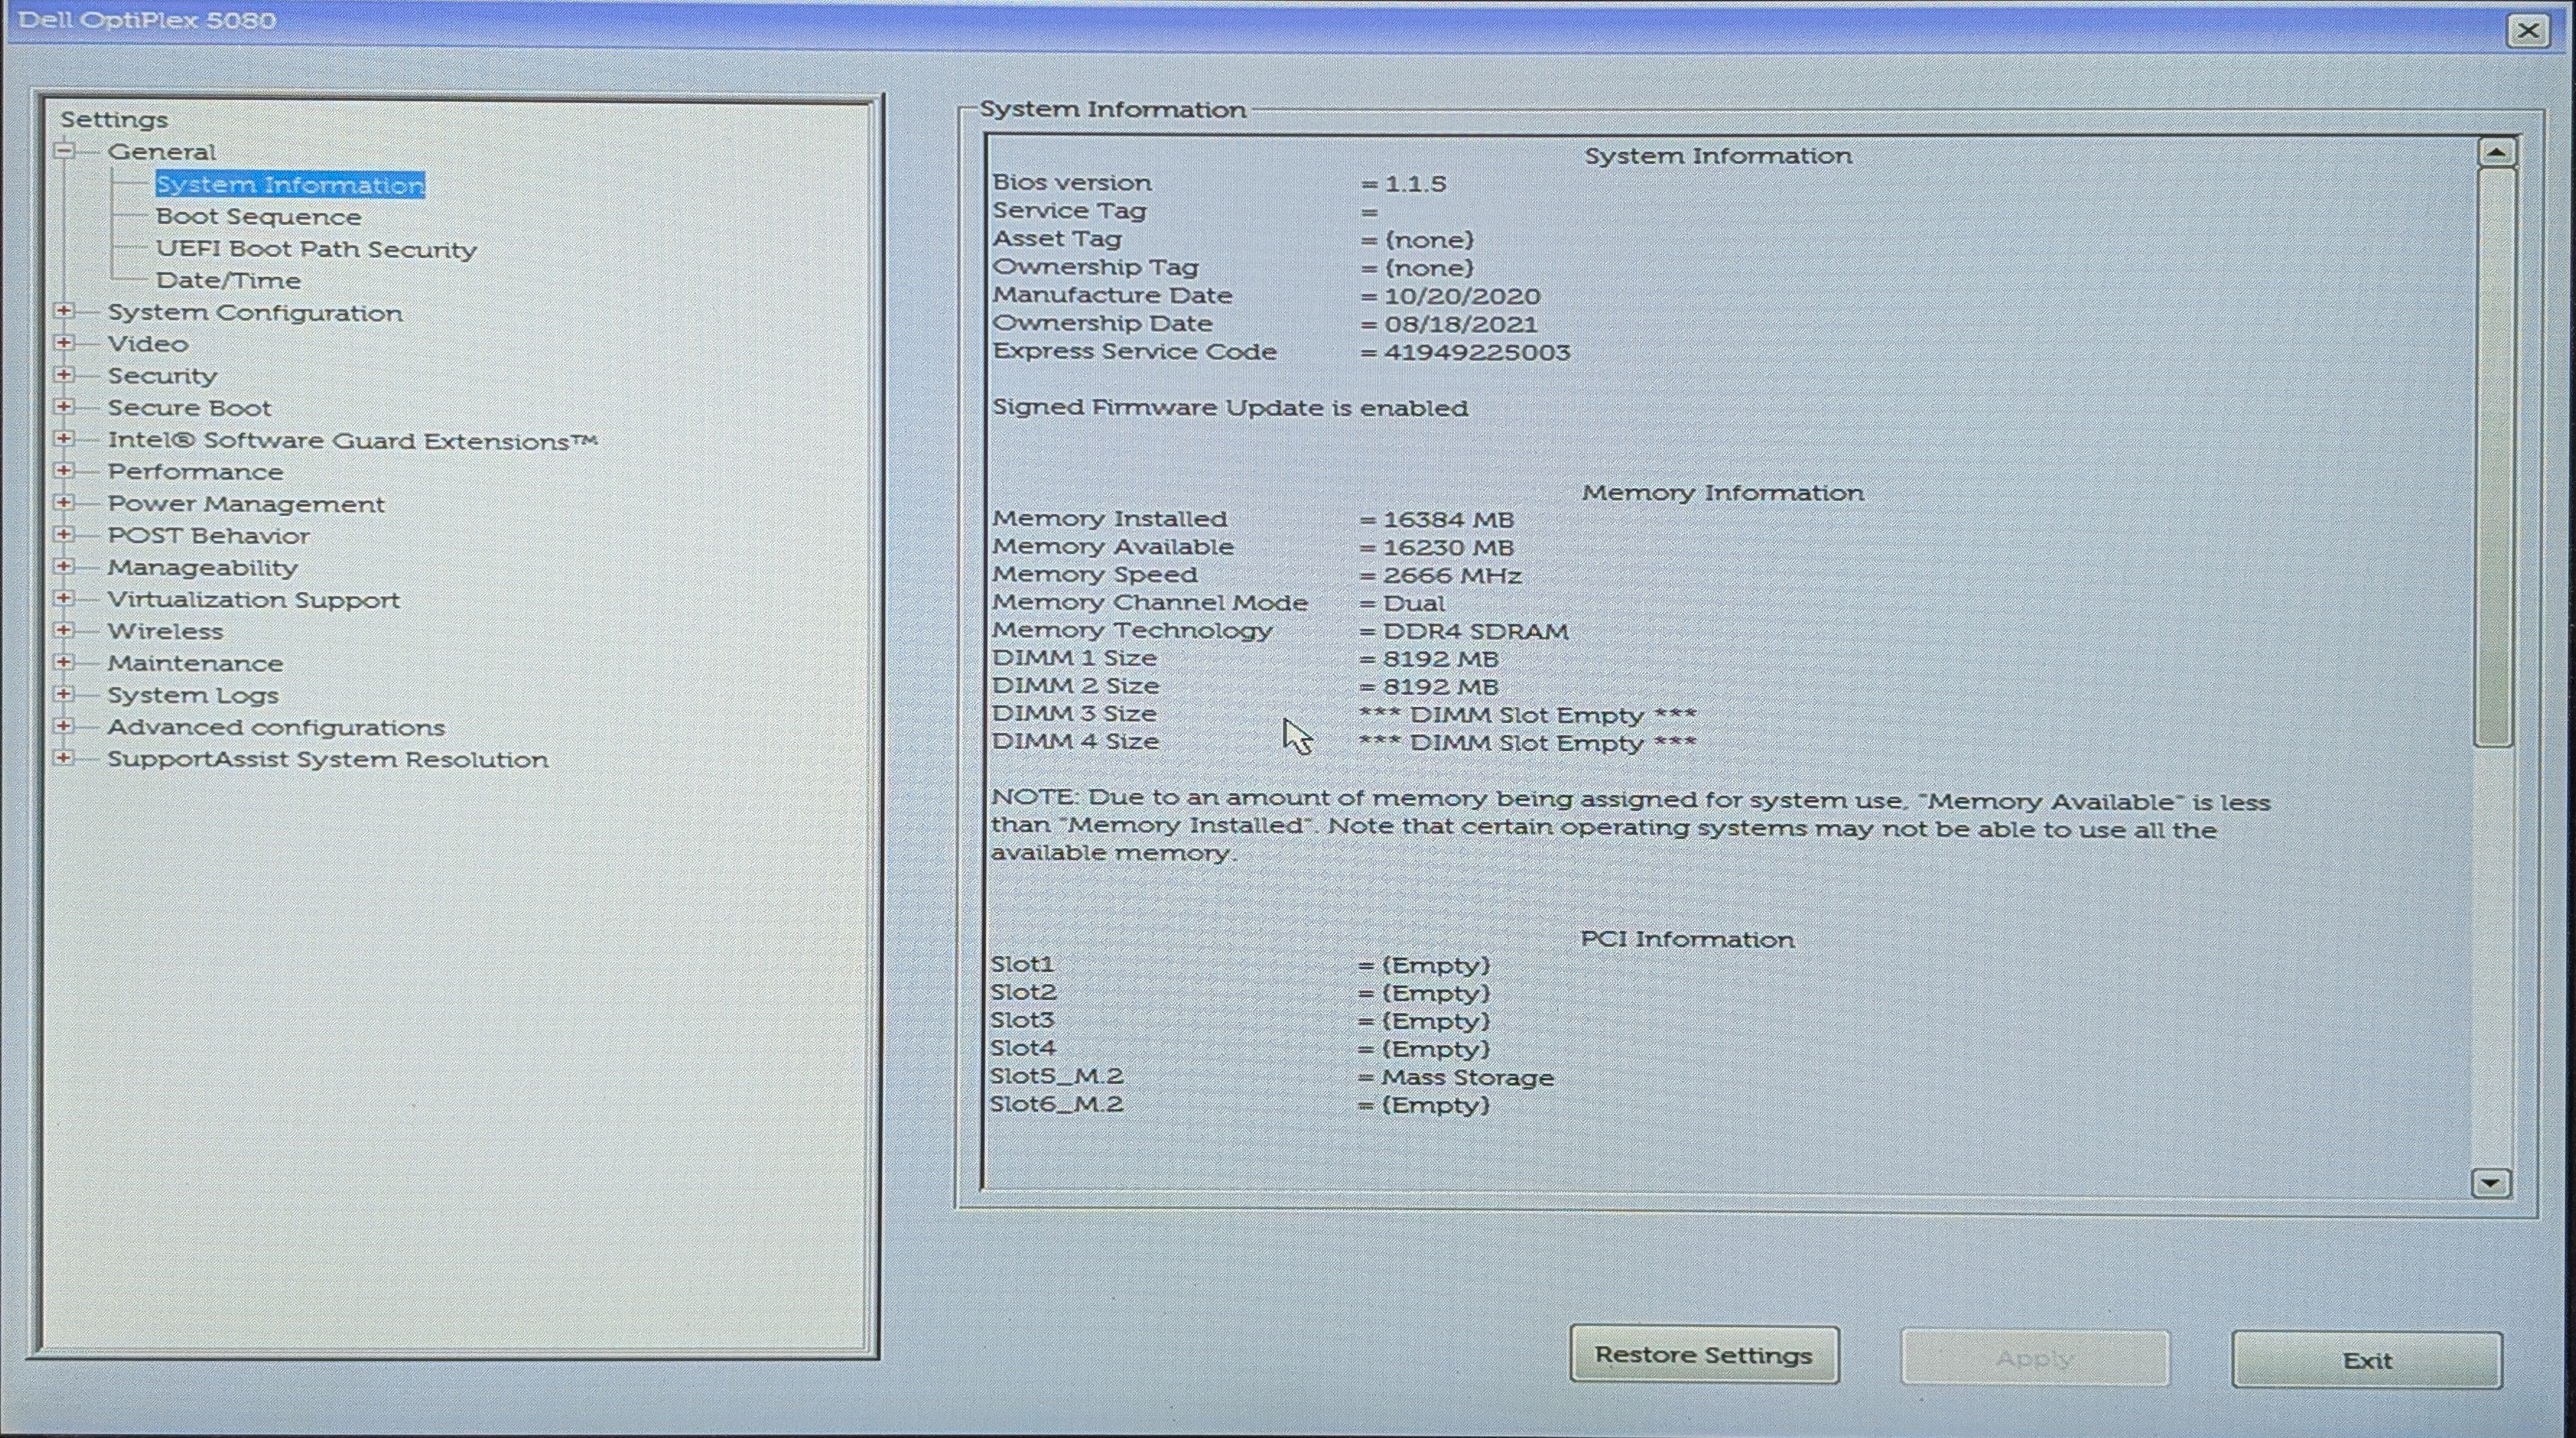2576x1438 pixels.
Task: Expand the Security settings node
Action: (64, 375)
